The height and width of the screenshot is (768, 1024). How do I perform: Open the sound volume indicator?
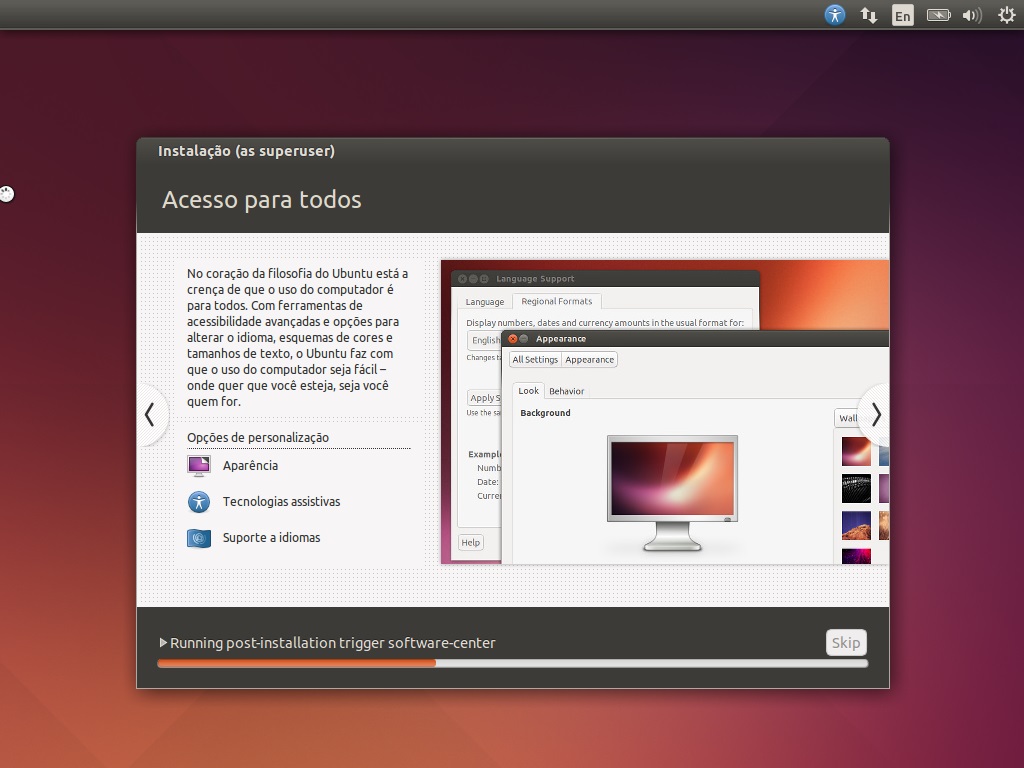[x=971, y=15]
